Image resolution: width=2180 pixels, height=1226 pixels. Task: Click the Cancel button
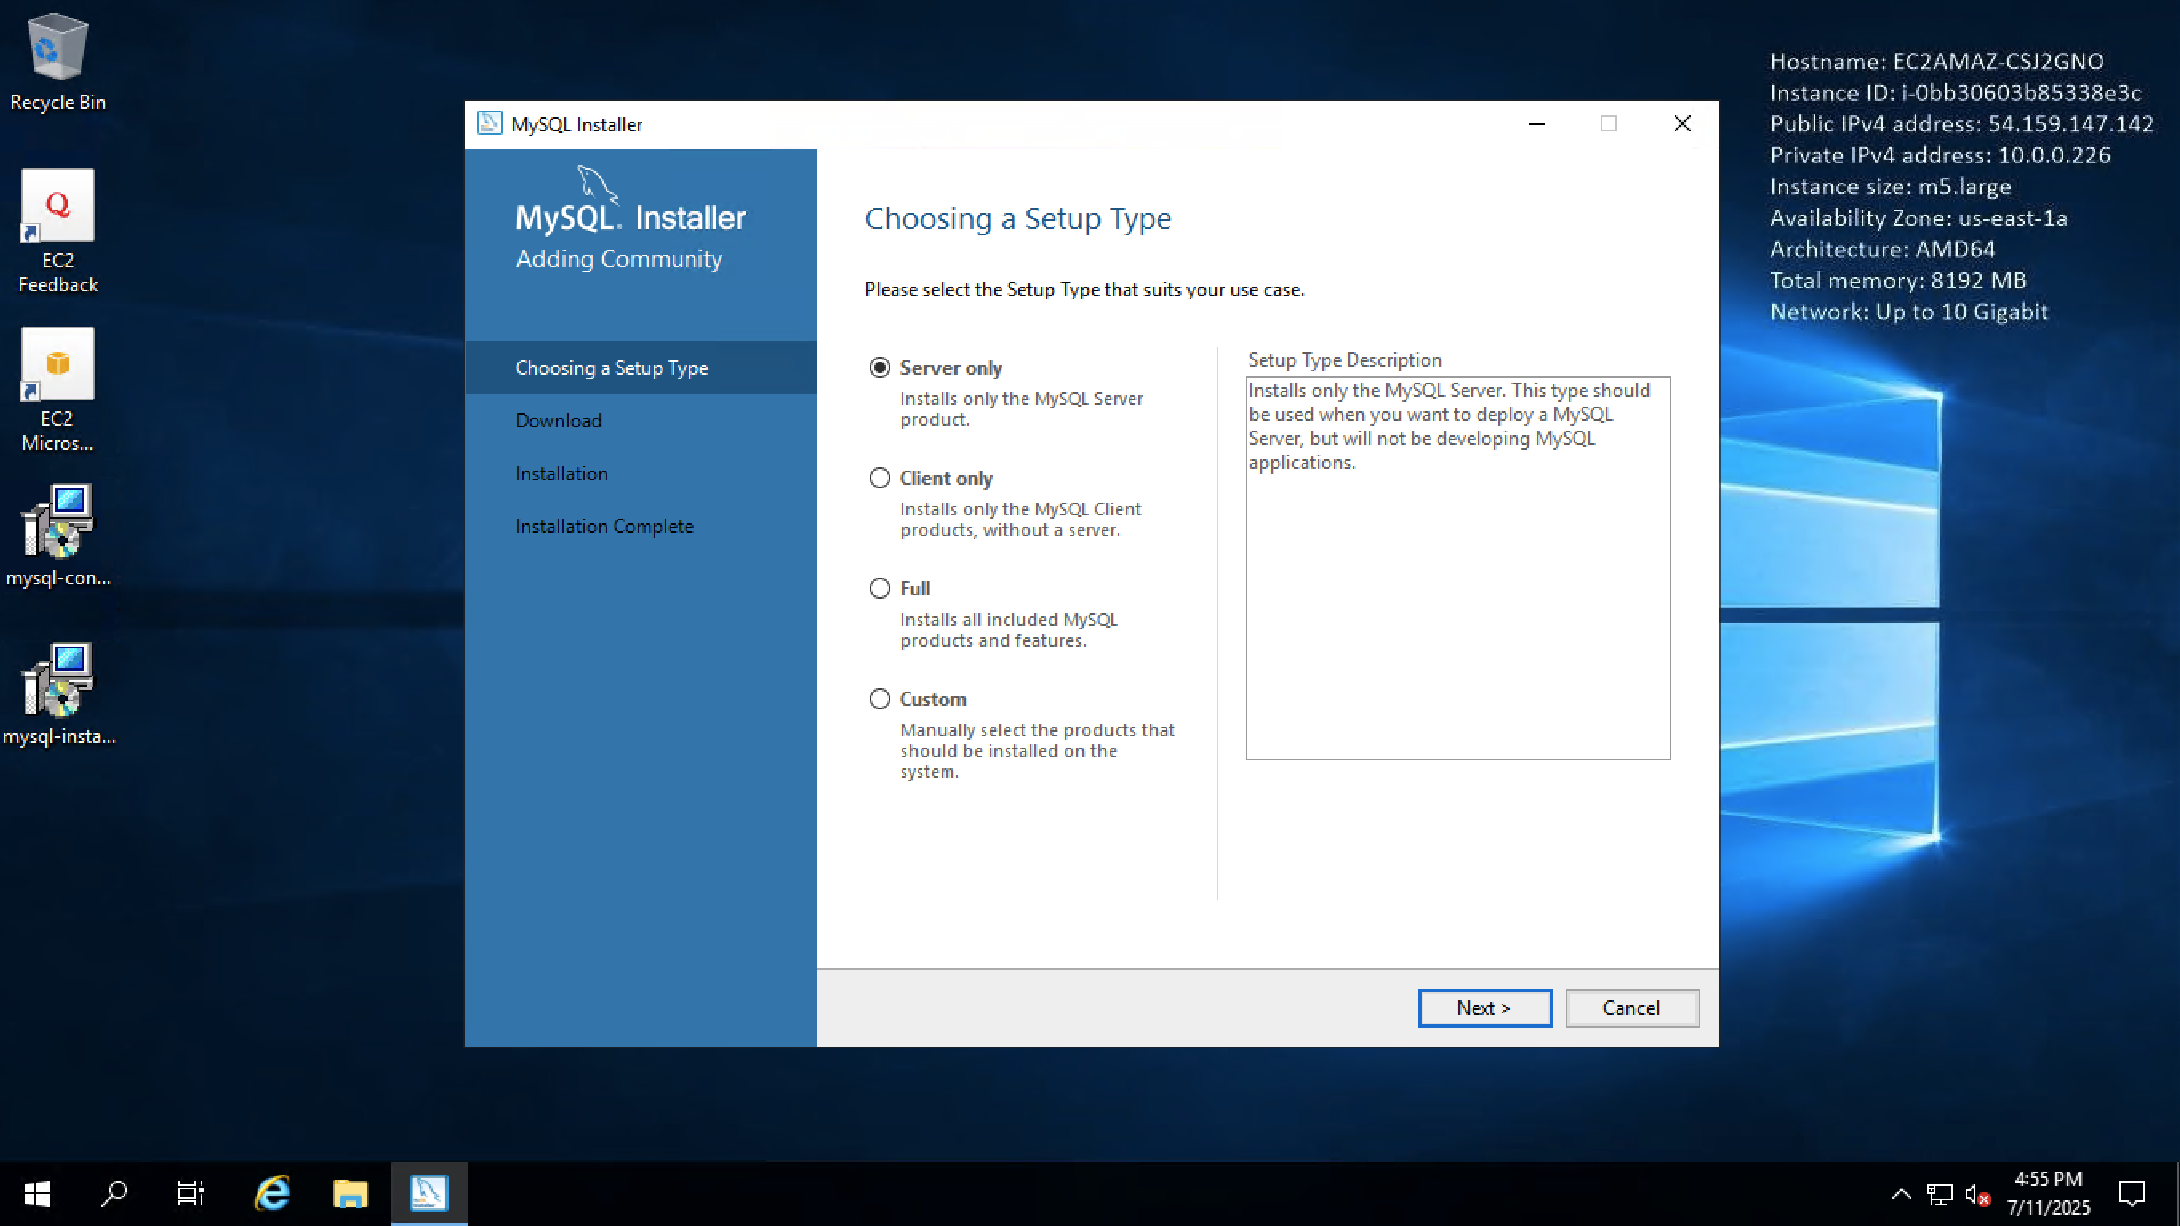[x=1632, y=1008]
